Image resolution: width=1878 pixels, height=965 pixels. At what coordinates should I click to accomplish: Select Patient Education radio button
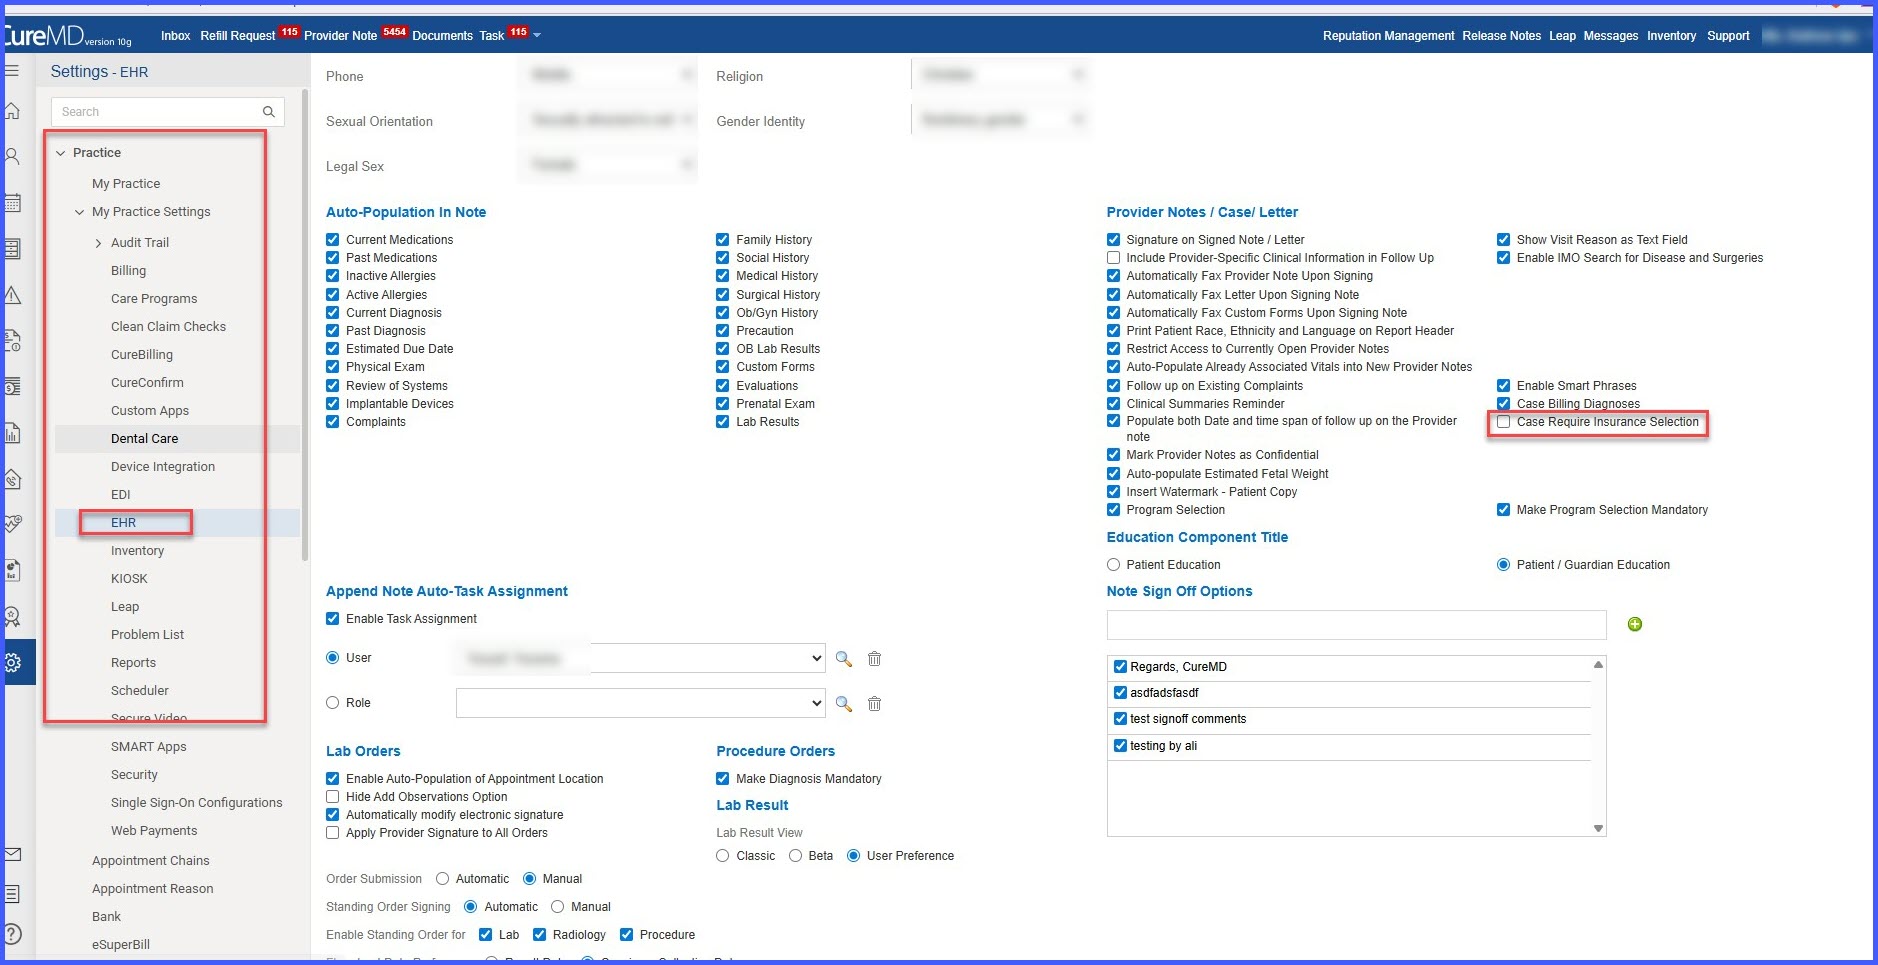[x=1113, y=565]
